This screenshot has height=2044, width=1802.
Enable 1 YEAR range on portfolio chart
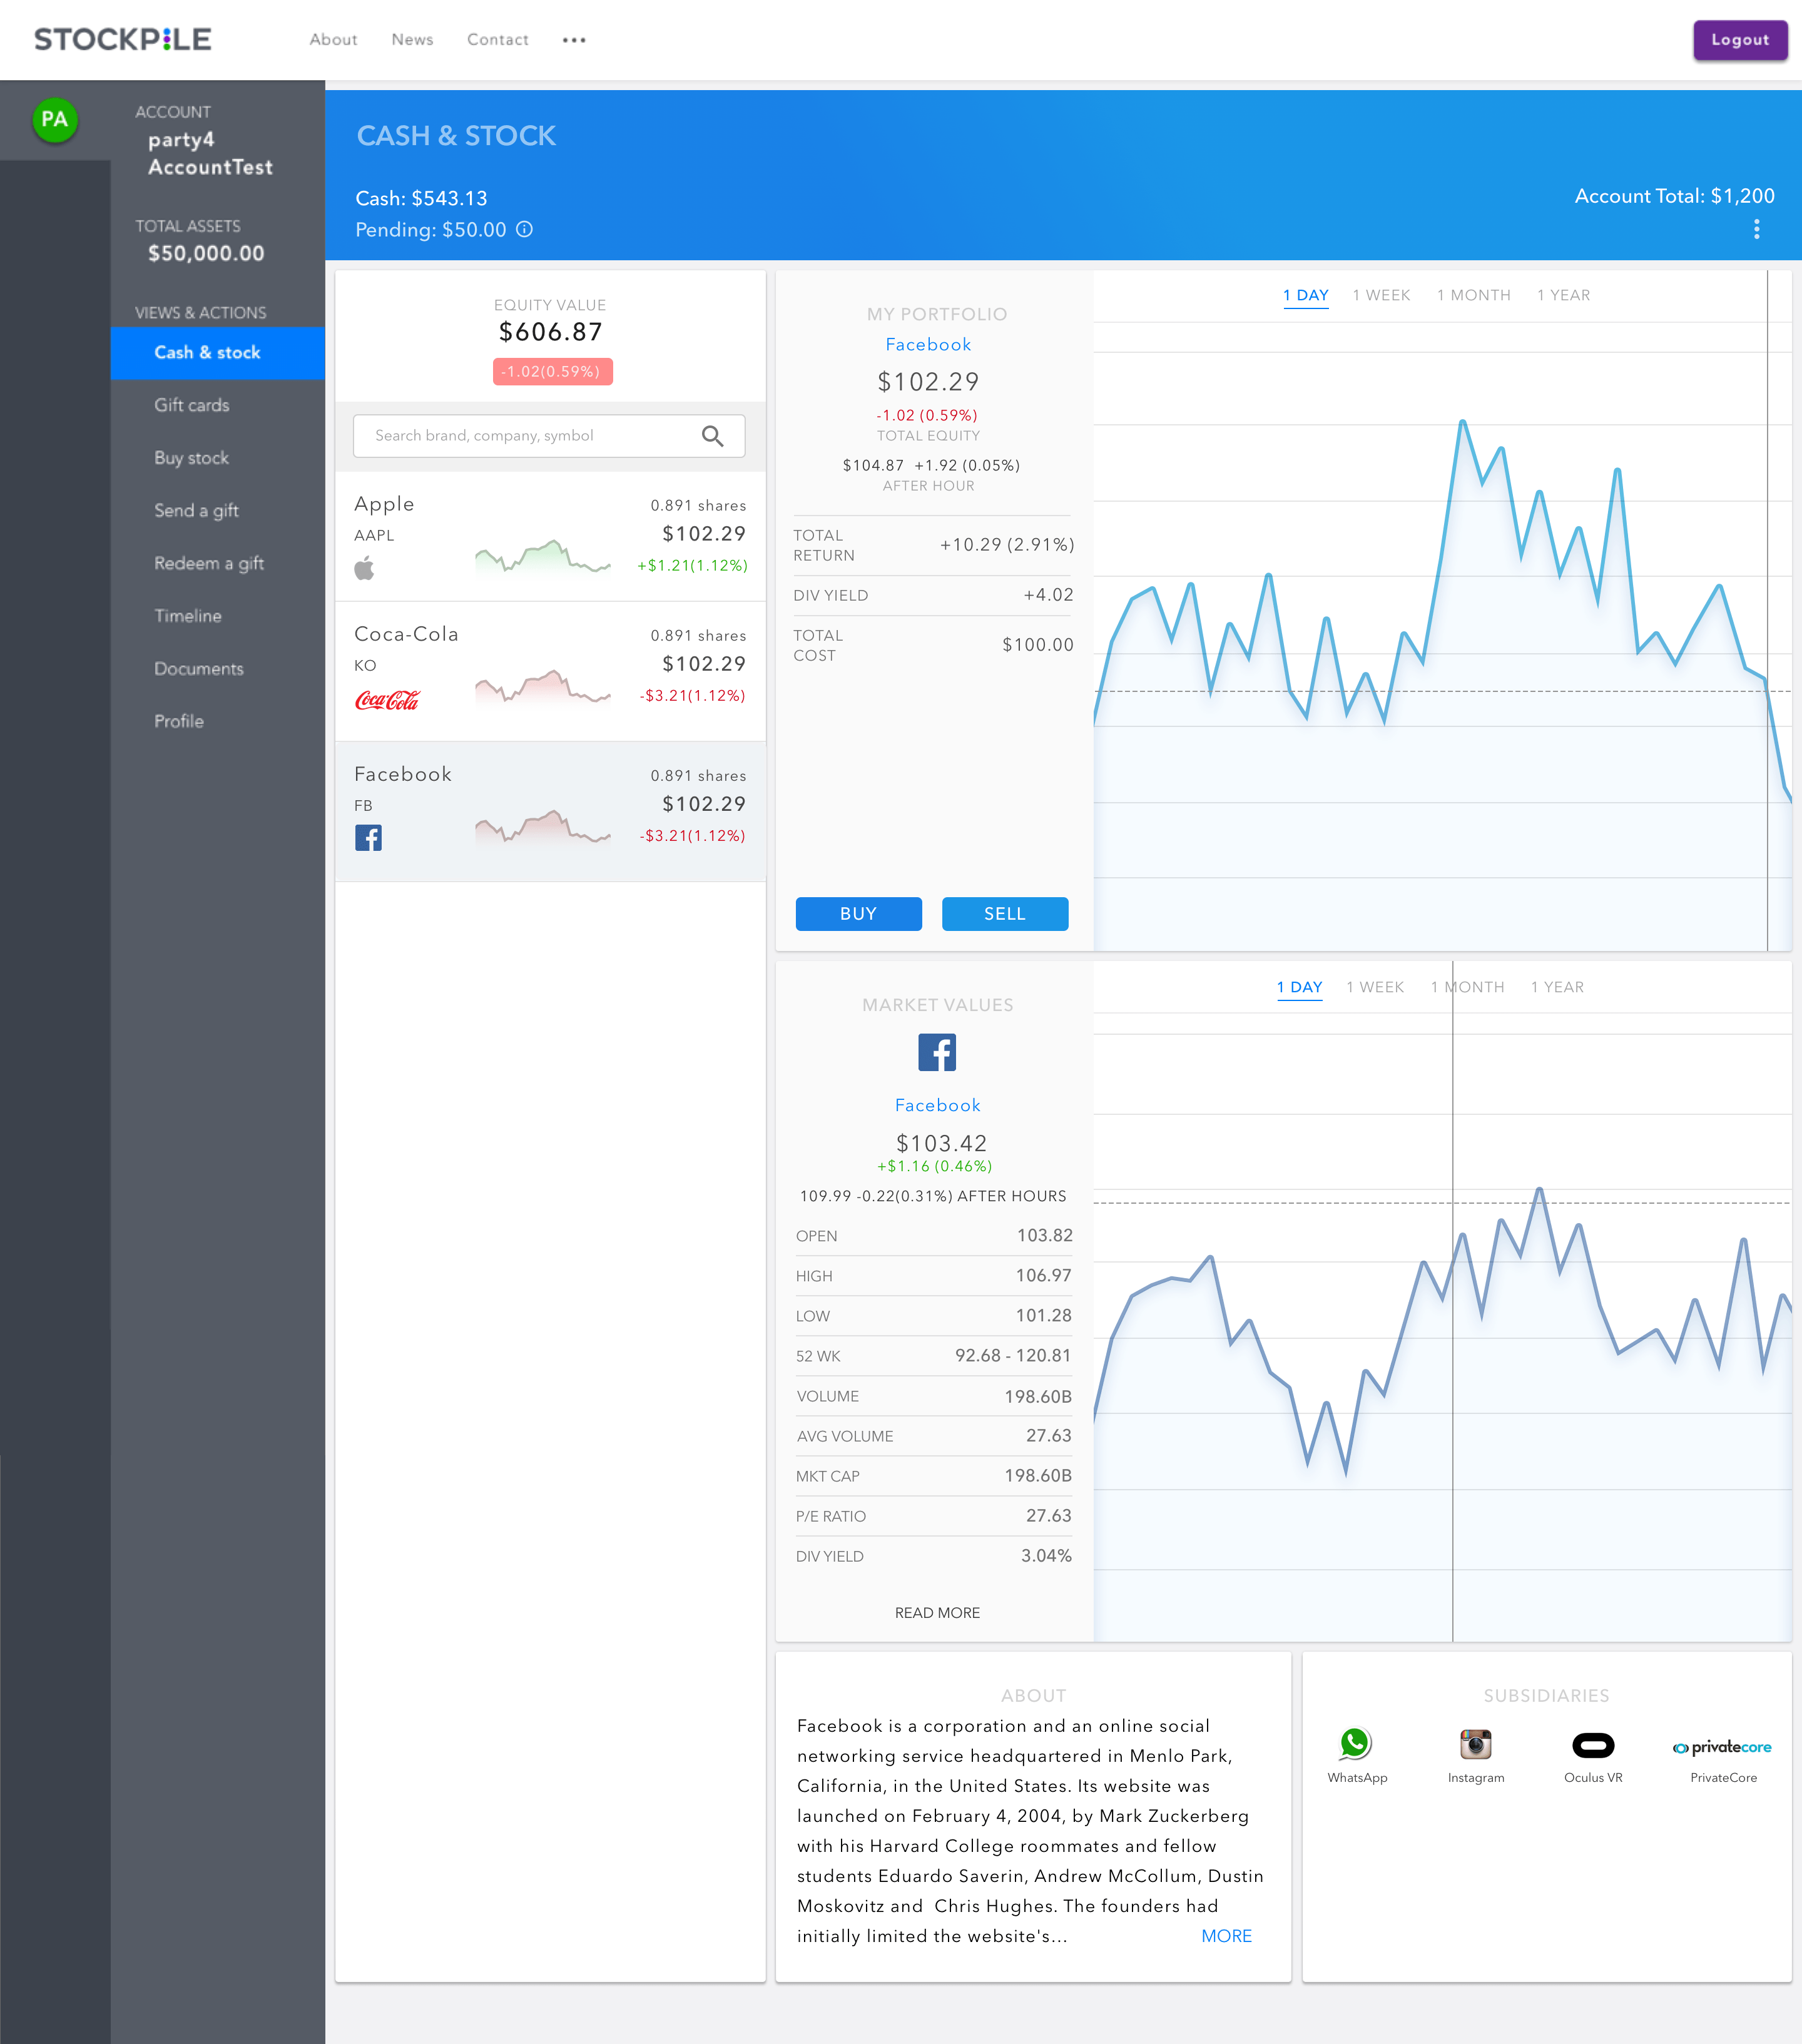click(1563, 295)
